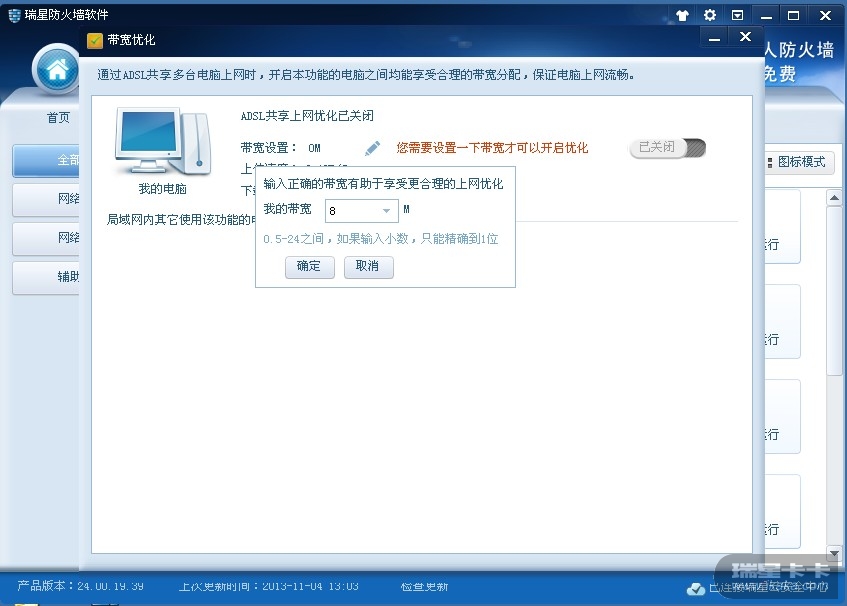The image size is (847, 606).
Task: Maximize the main 瑞星防火墙 window
Action: (x=793, y=16)
